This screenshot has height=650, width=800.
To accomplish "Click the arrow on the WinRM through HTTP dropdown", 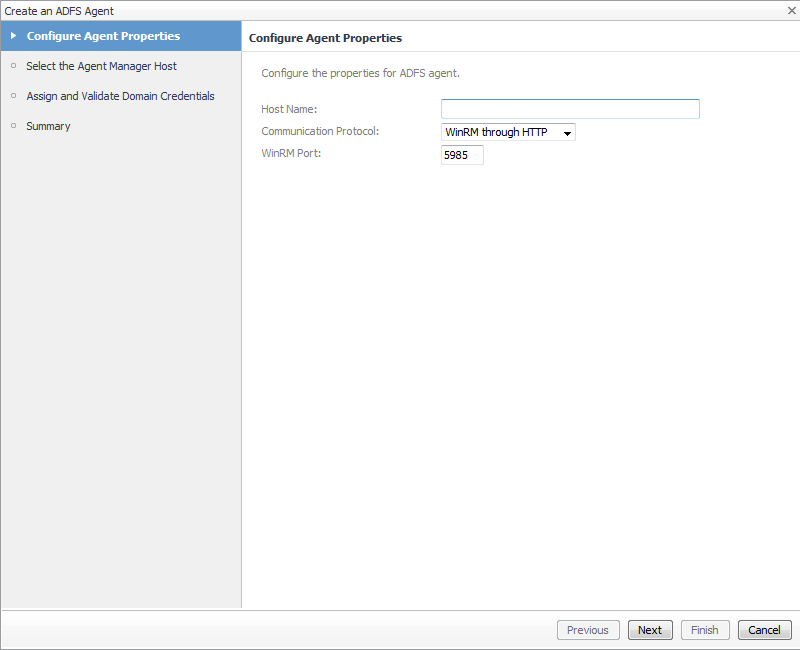I will pos(567,133).
